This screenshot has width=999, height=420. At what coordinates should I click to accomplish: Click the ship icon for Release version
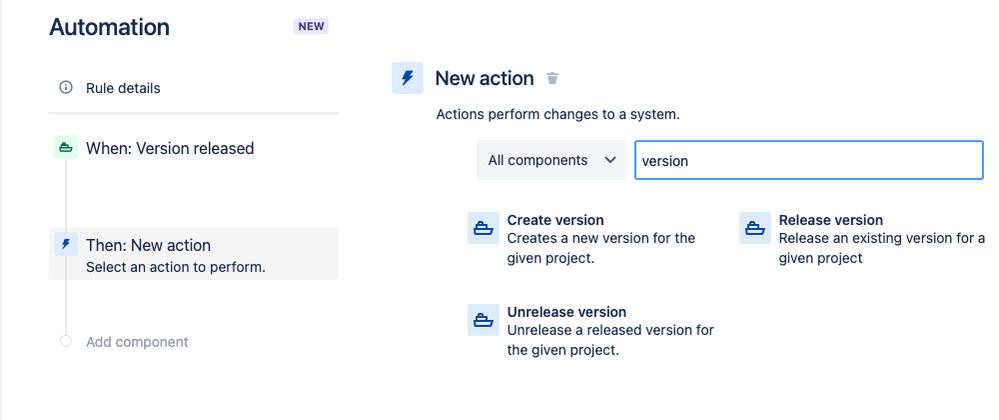click(x=755, y=229)
